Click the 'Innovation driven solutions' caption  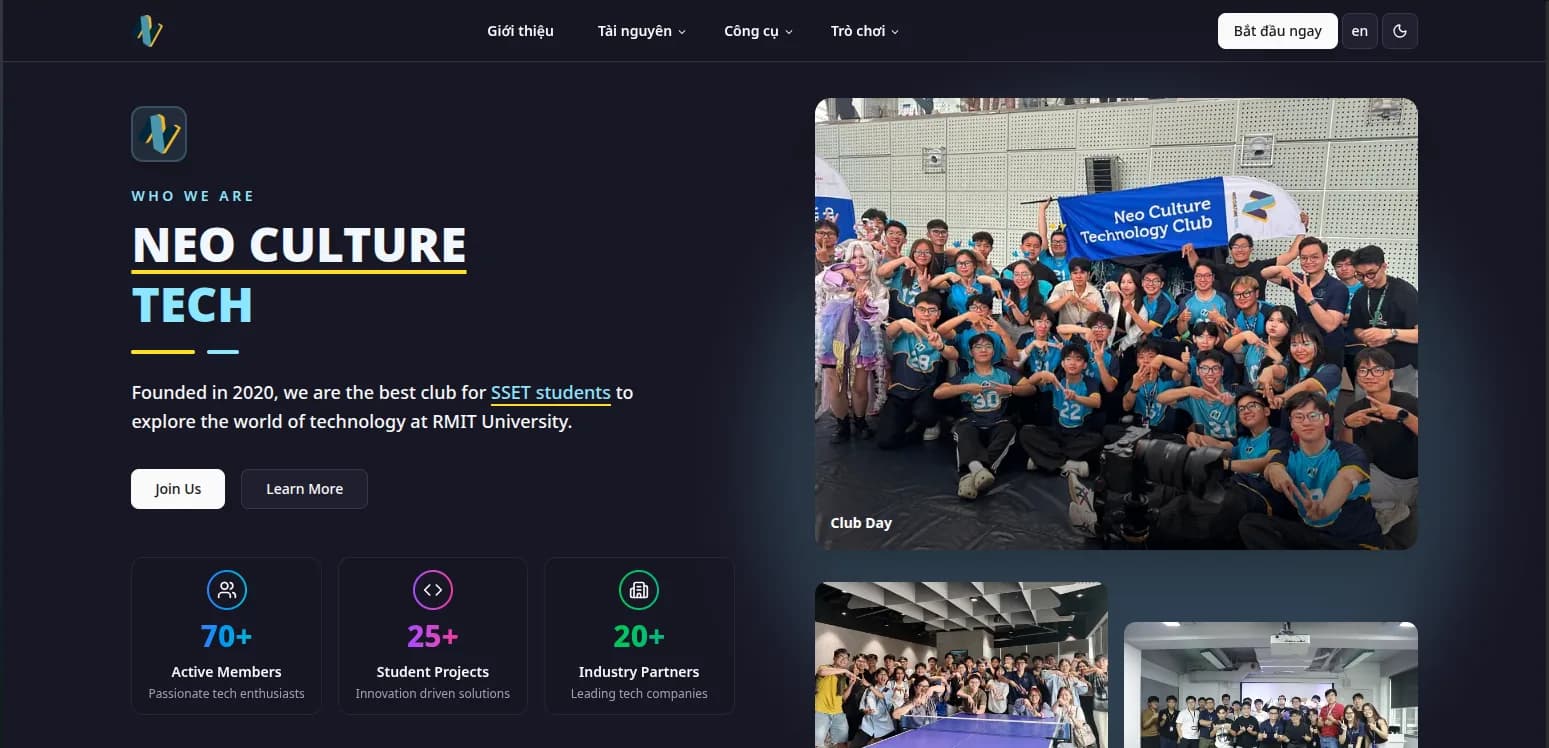(433, 694)
